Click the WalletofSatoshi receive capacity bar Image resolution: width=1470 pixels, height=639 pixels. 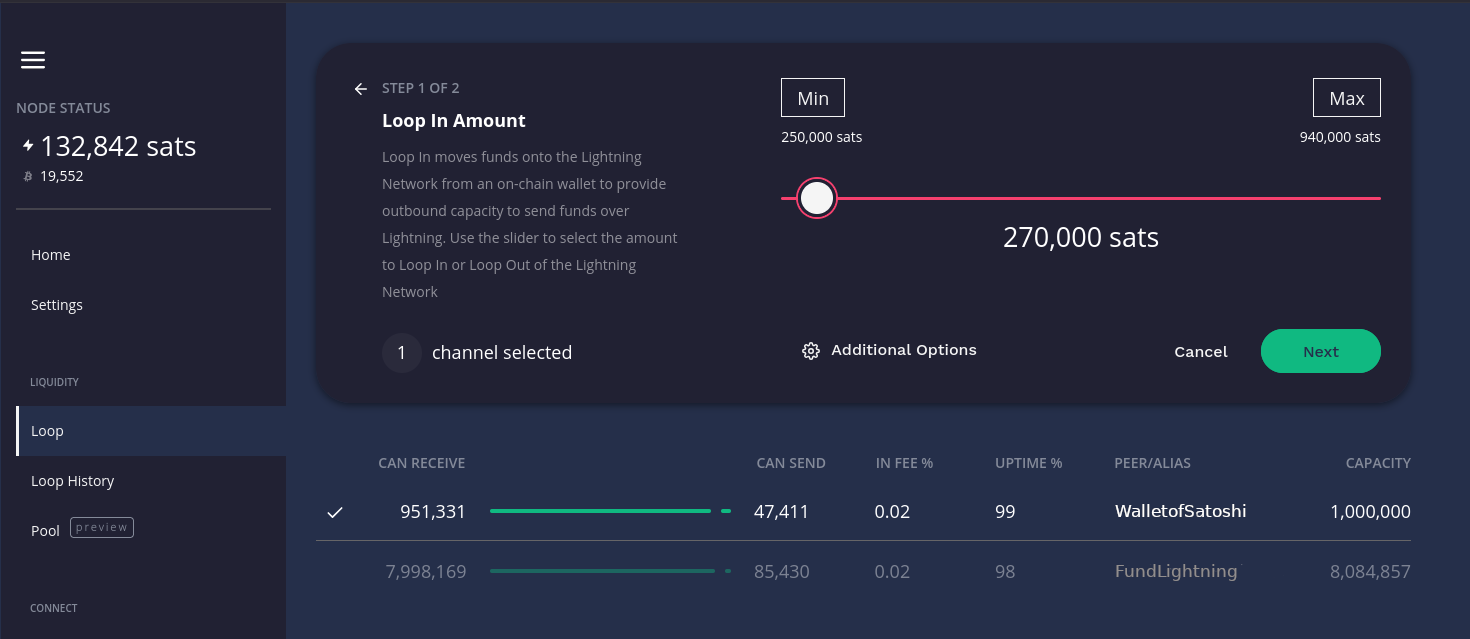[x=600, y=511]
